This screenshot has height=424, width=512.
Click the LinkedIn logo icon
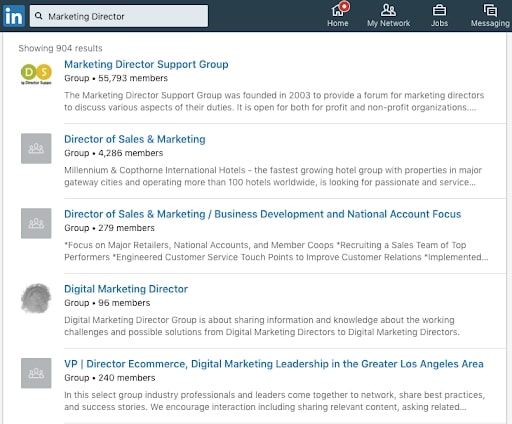[14, 16]
